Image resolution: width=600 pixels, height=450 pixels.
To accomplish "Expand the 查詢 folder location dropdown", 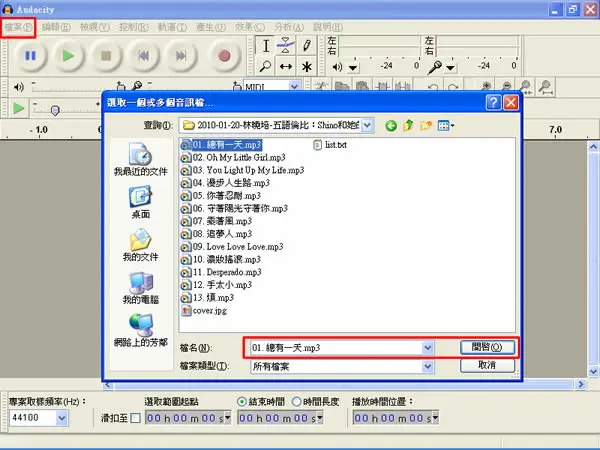I will click(x=367, y=125).
